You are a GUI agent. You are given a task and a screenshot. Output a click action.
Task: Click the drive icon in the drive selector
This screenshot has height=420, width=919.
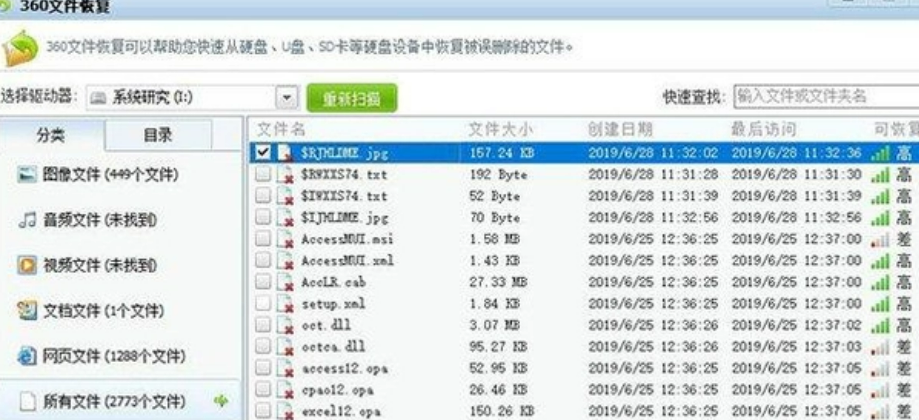98,98
